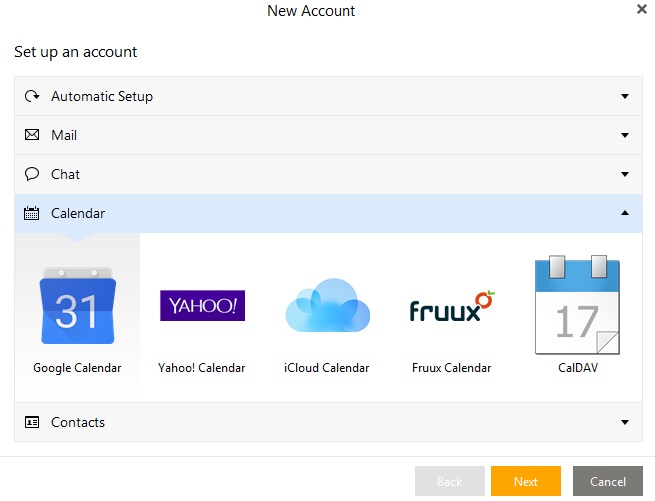Viewport: 655px width, 501px height.
Task: Choose the Yahoo! Calendar logo
Action: point(202,306)
